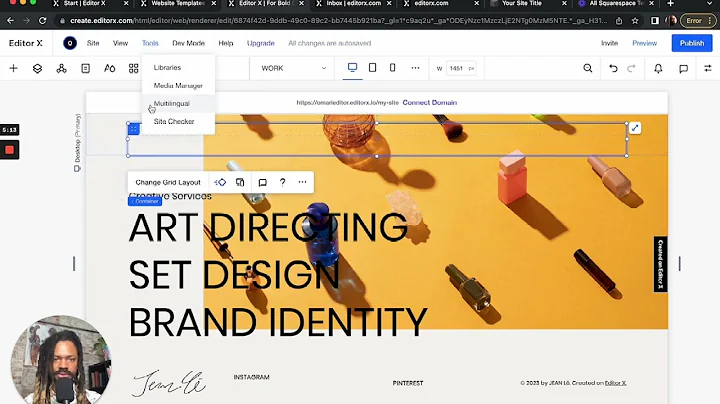Image resolution: width=720 pixels, height=404 pixels.
Task: Click the layout copy icon in floating toolbar
Action: click(x=240, y=182)
